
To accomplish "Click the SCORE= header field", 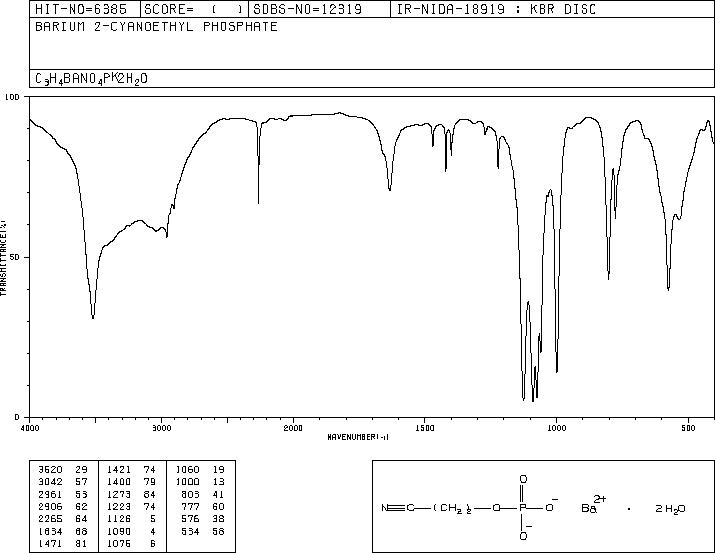I will tap(194, 9).
